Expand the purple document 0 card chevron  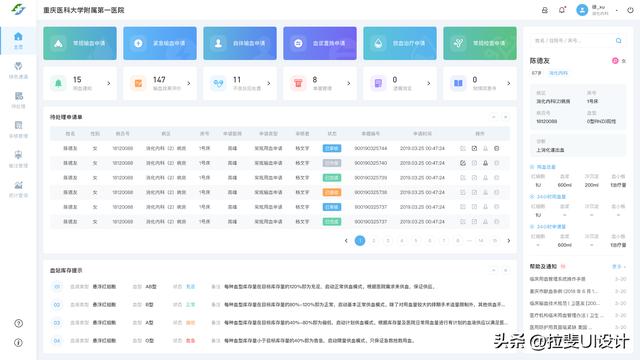pyautogui.click(x=429, y=83)
